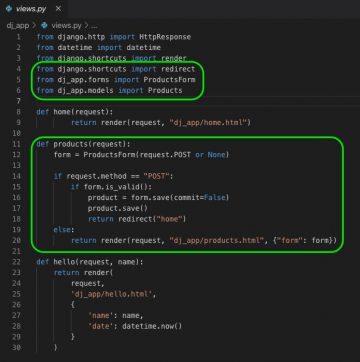The height and width of the screenshot is (362, 360).
Task: Click line number 22 in the gutter
Action: [x=17, y=262]
